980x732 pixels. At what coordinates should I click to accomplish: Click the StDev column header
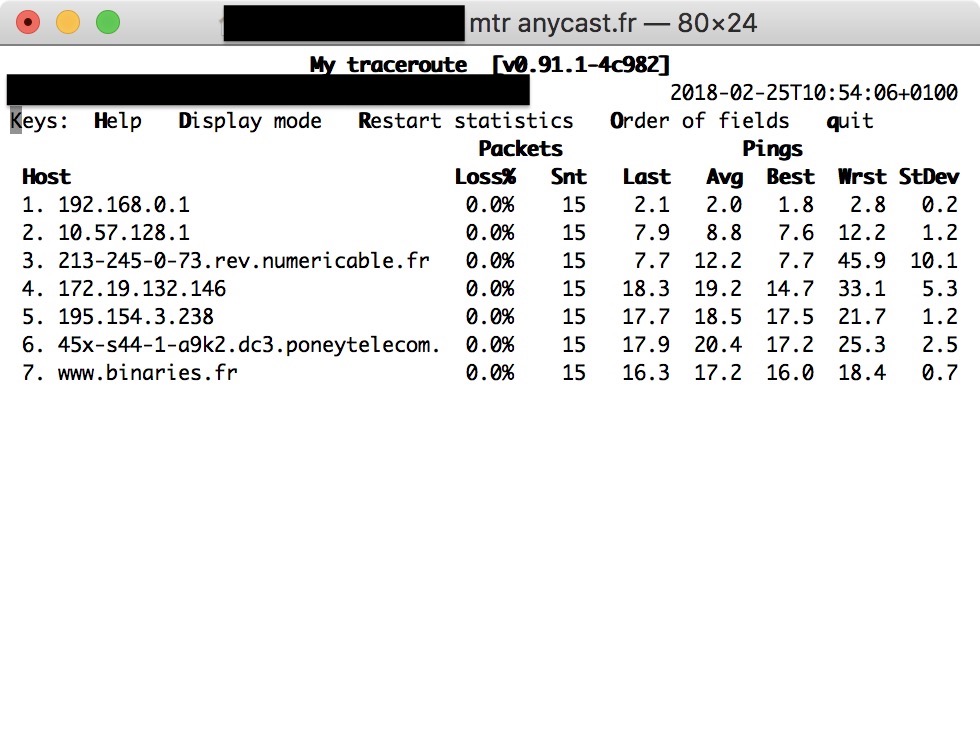coord(929,177)
